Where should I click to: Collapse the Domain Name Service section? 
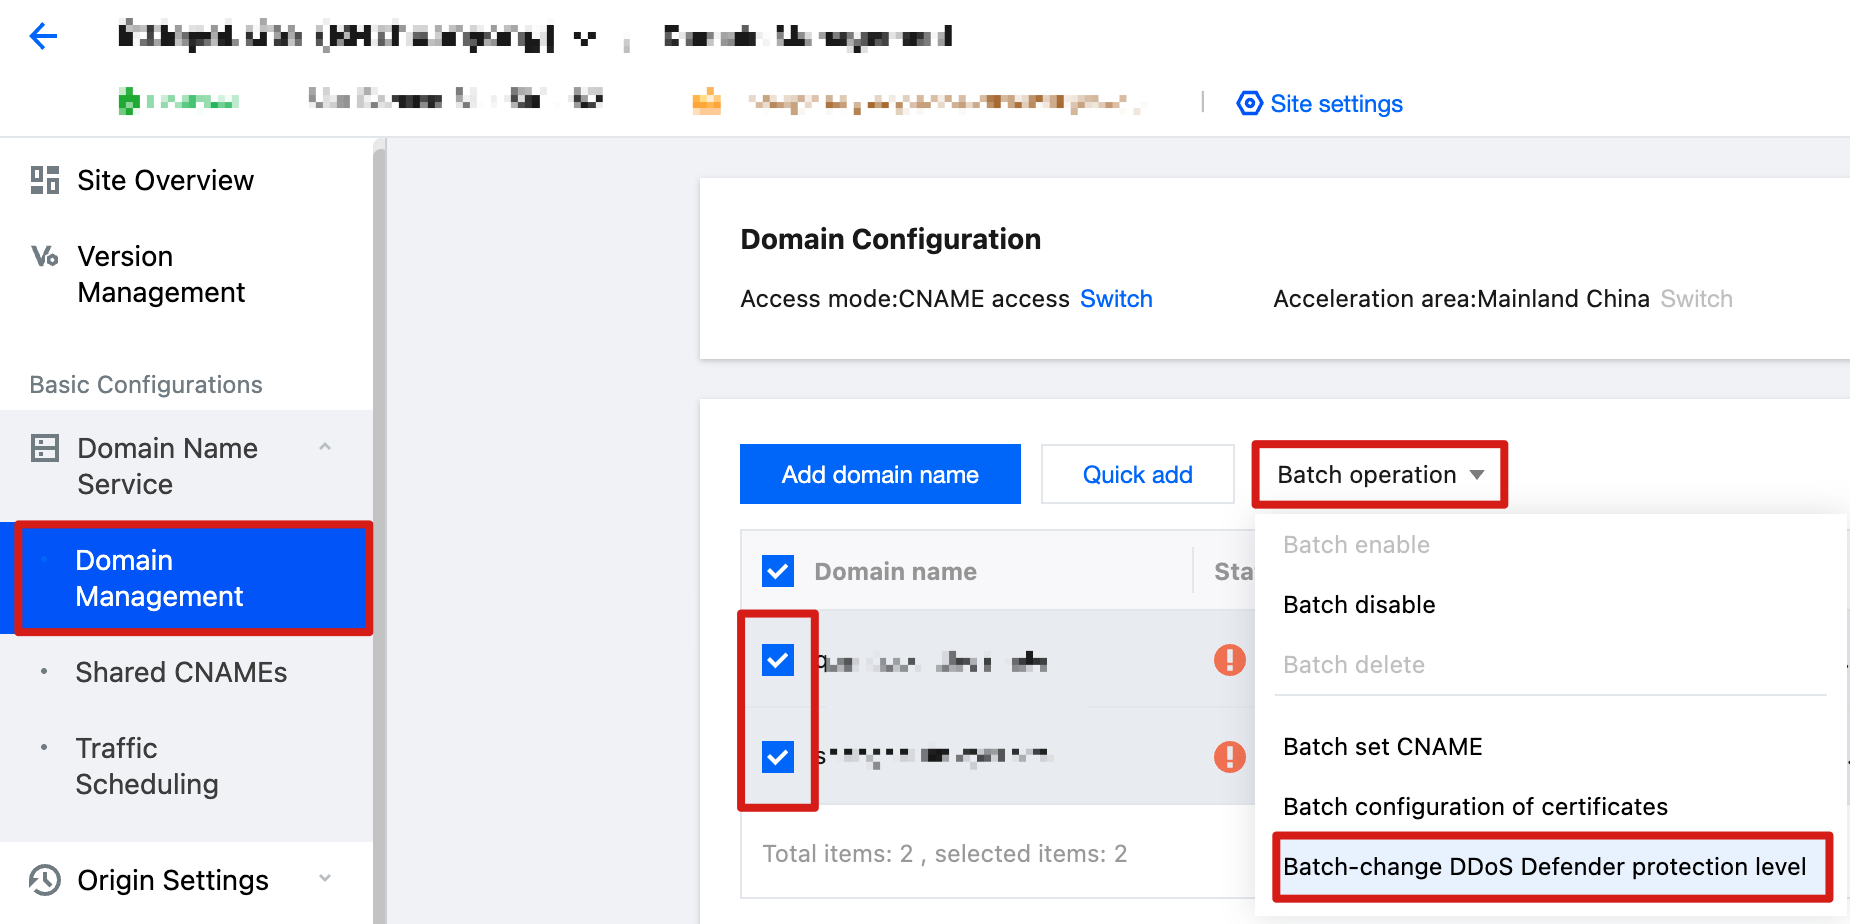[325, 447]
